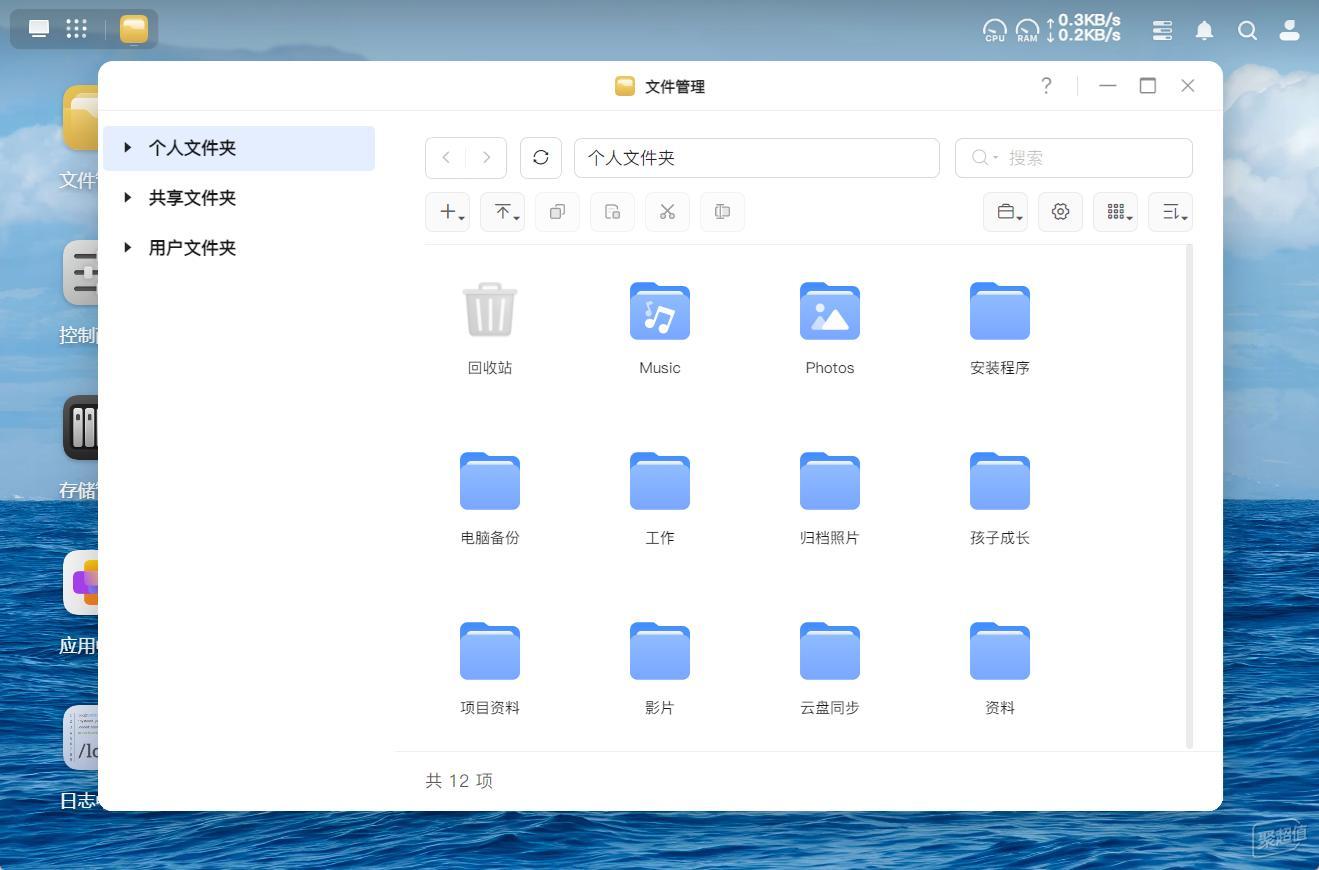Open the new item plus dropdown
This screenshot has height=870, width=1319.
448,212
